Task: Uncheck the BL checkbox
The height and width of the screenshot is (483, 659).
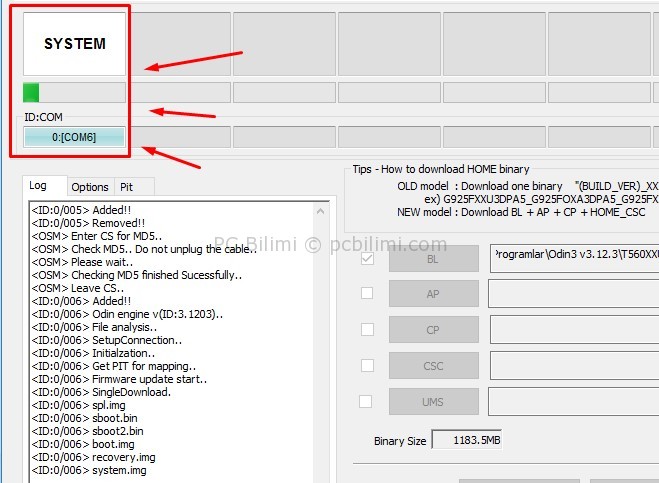Action: click(x=367, y=258)
